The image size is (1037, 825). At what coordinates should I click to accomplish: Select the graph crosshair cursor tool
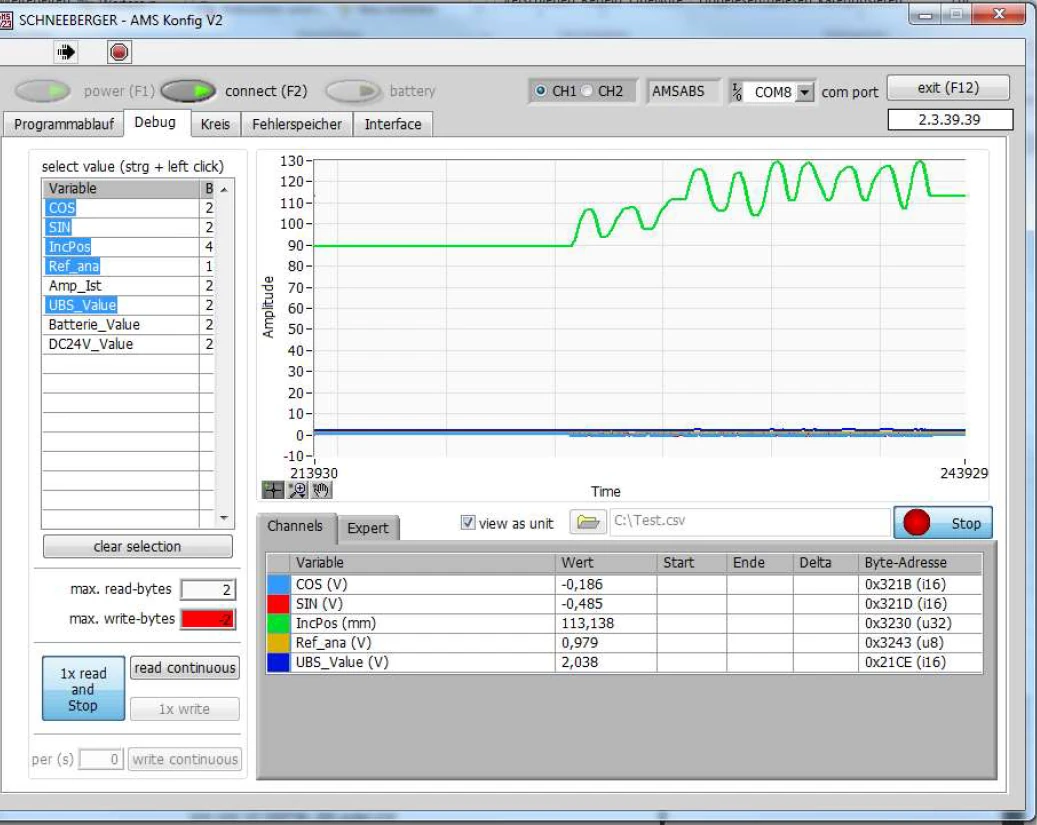click(272, 489)
